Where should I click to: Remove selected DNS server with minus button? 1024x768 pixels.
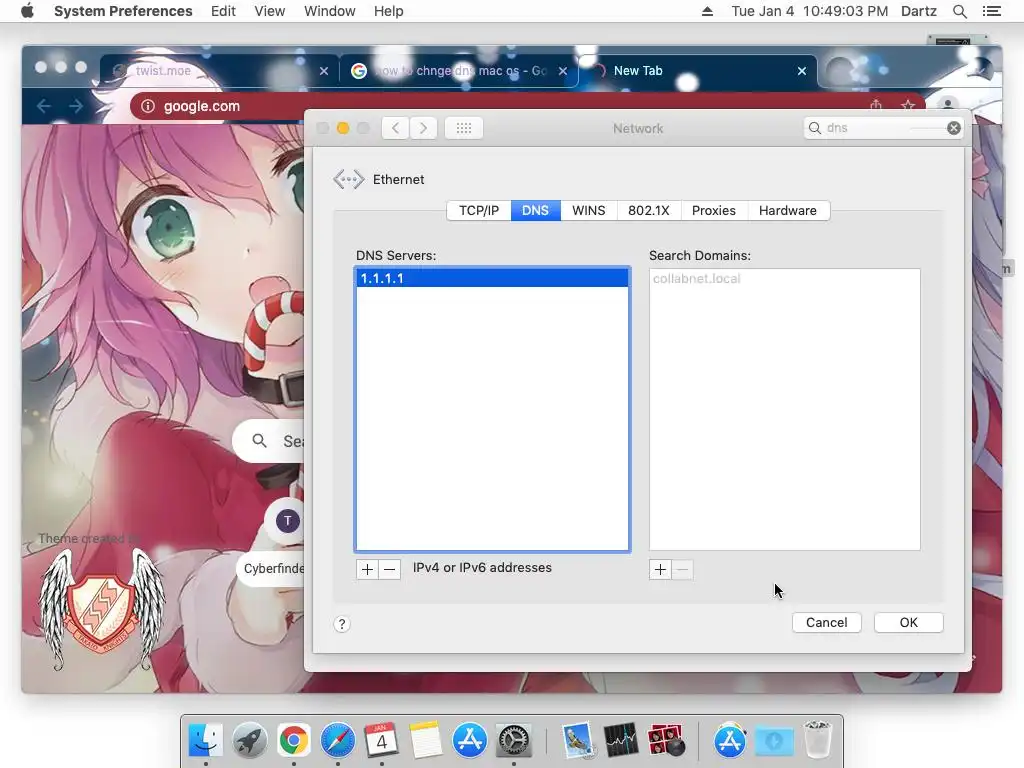point(389,569)
